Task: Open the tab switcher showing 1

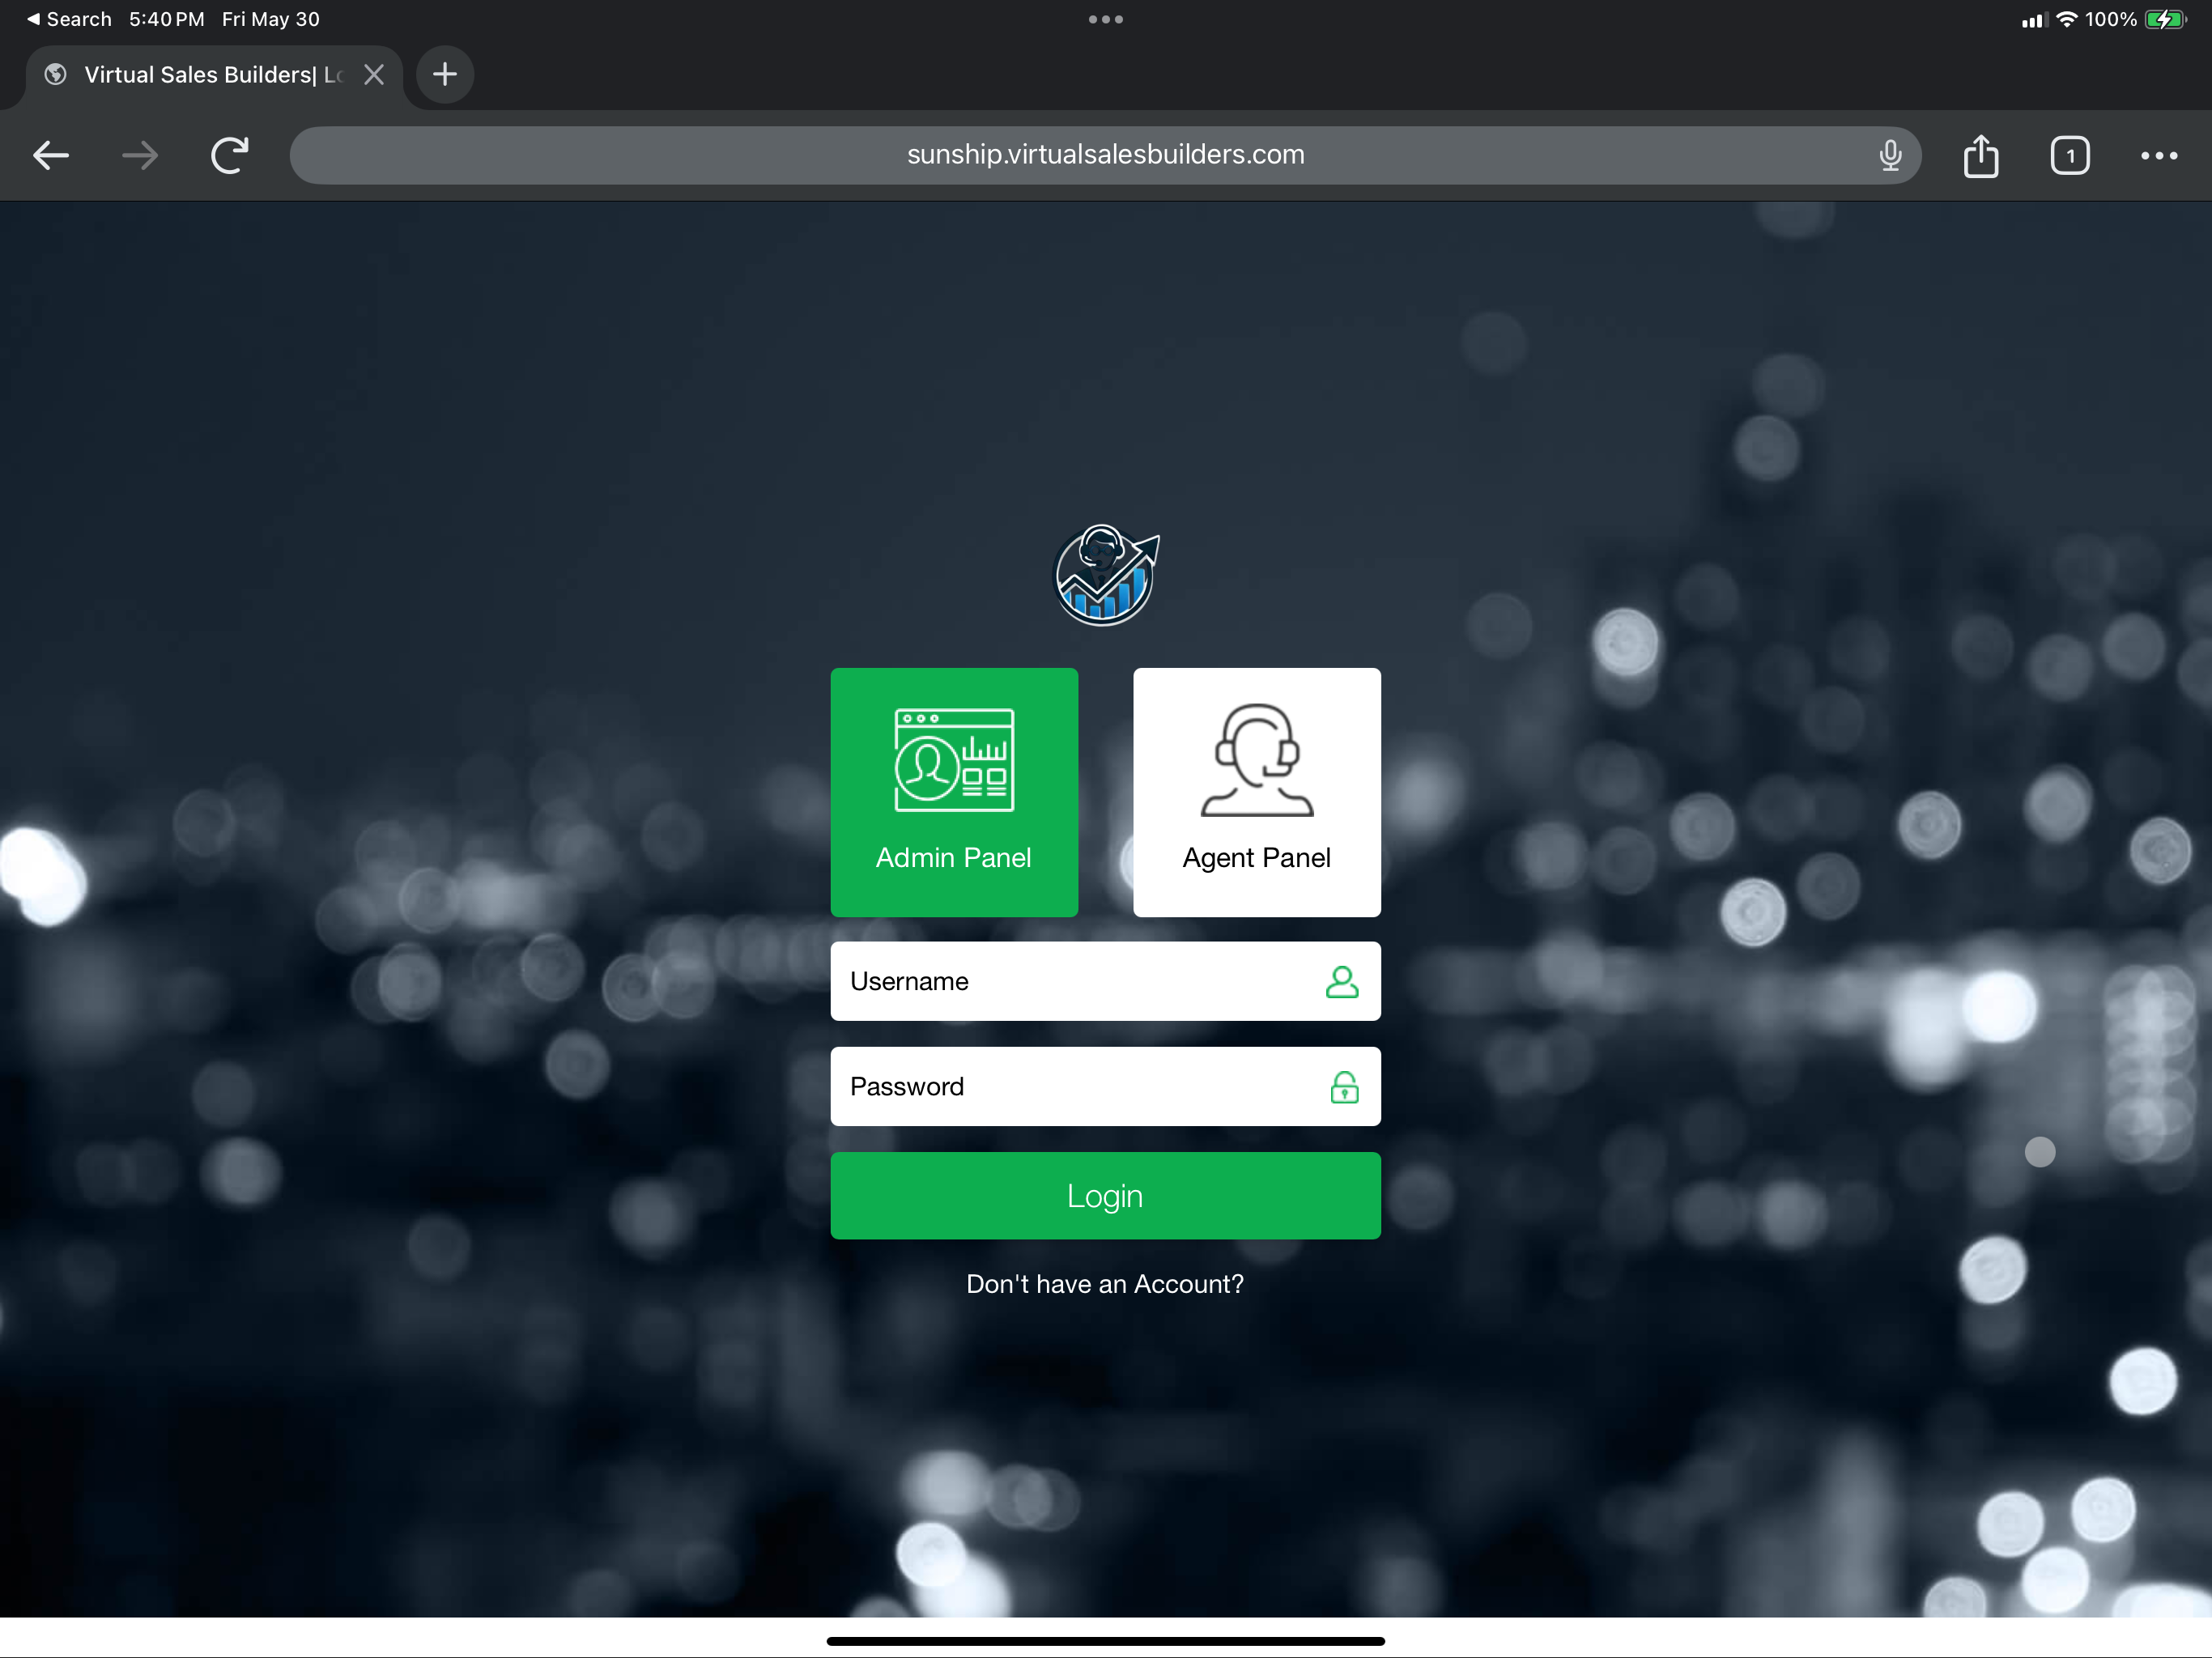Action: point(2069,155)
